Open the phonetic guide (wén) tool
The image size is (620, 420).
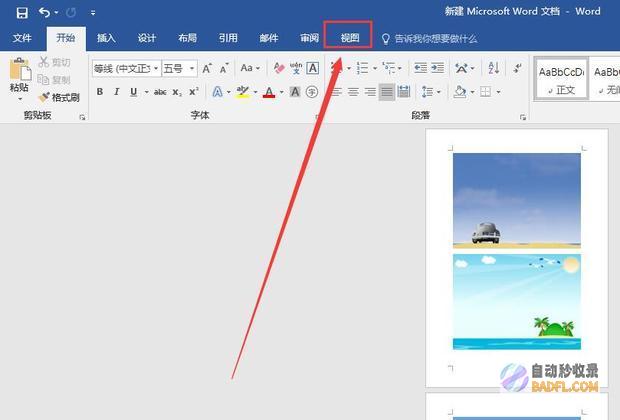tap(296, 68)
